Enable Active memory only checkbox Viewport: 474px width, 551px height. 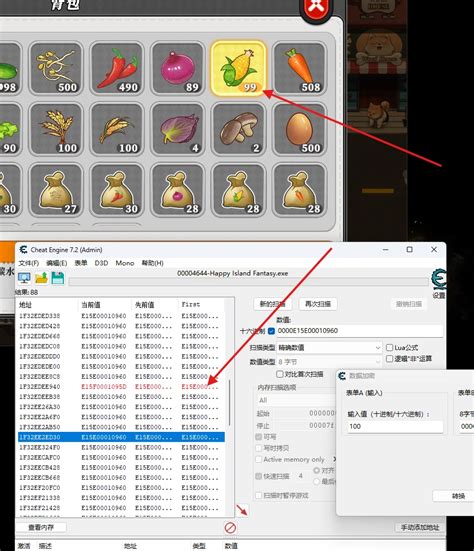tap(259, 459)
